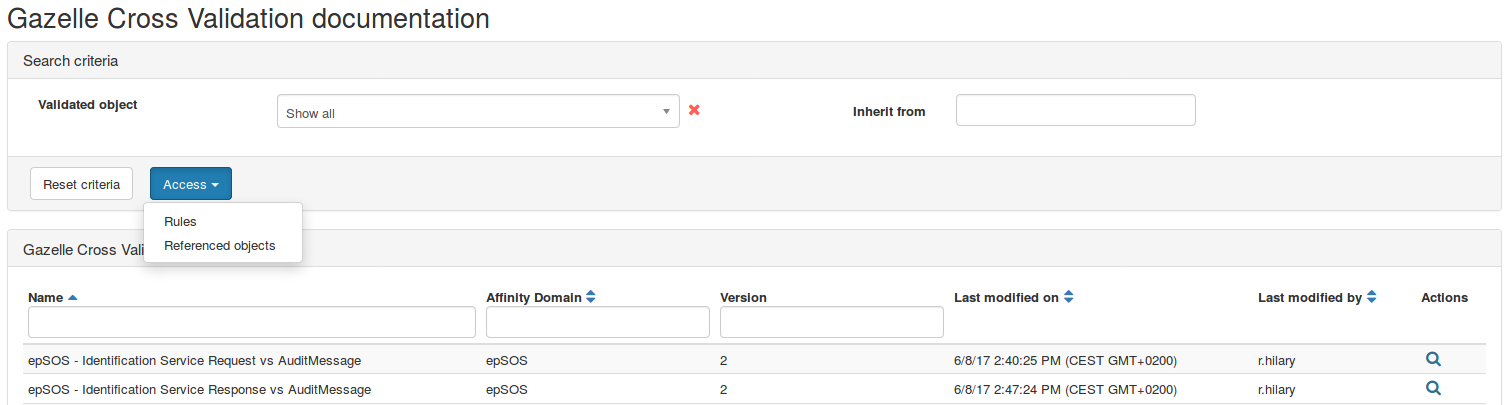The width and height of the screenshot is (1511, 405).
Task: Sort by Last modified on arrows
Action: [x=1068, y=297]
